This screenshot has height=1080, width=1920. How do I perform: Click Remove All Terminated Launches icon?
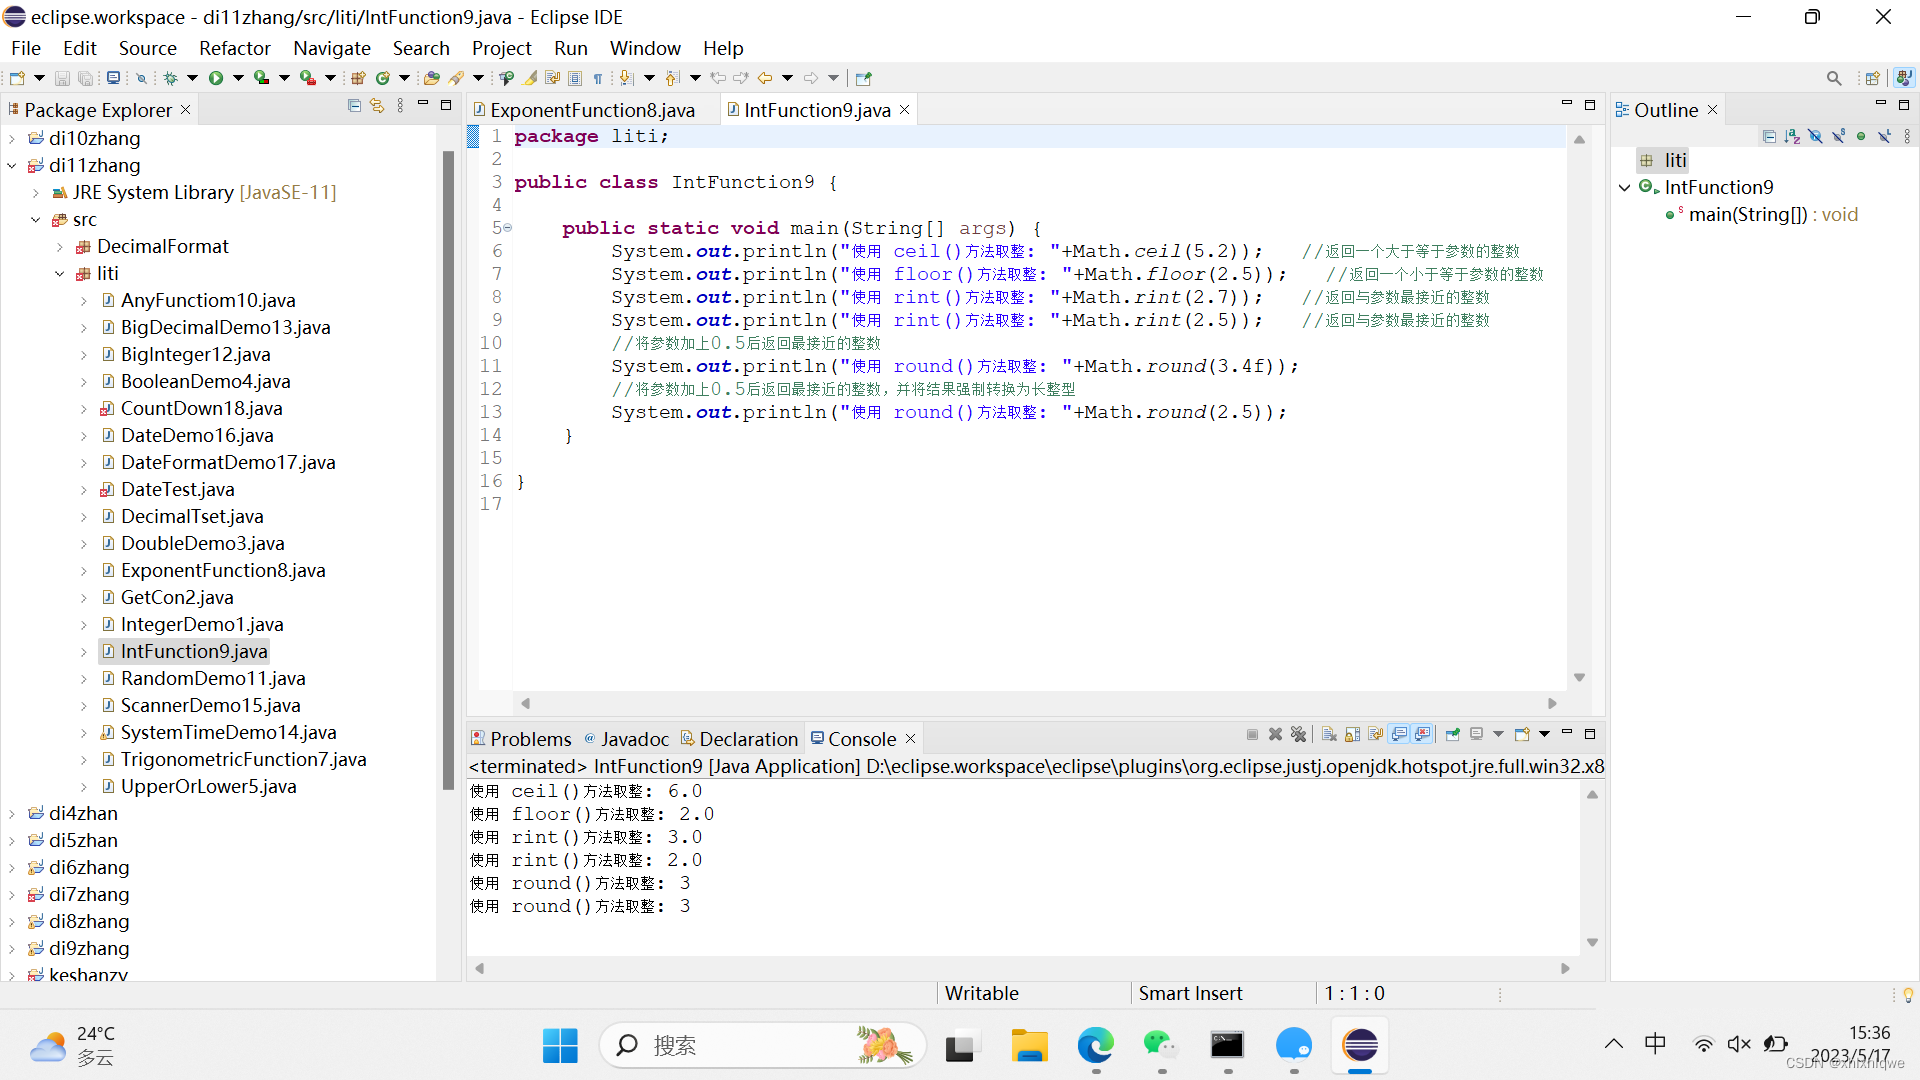pyautogui.click(x=1298, y=735)
